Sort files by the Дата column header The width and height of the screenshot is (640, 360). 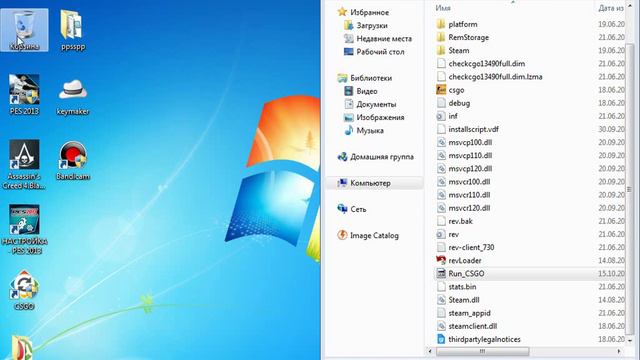[611, 8]
